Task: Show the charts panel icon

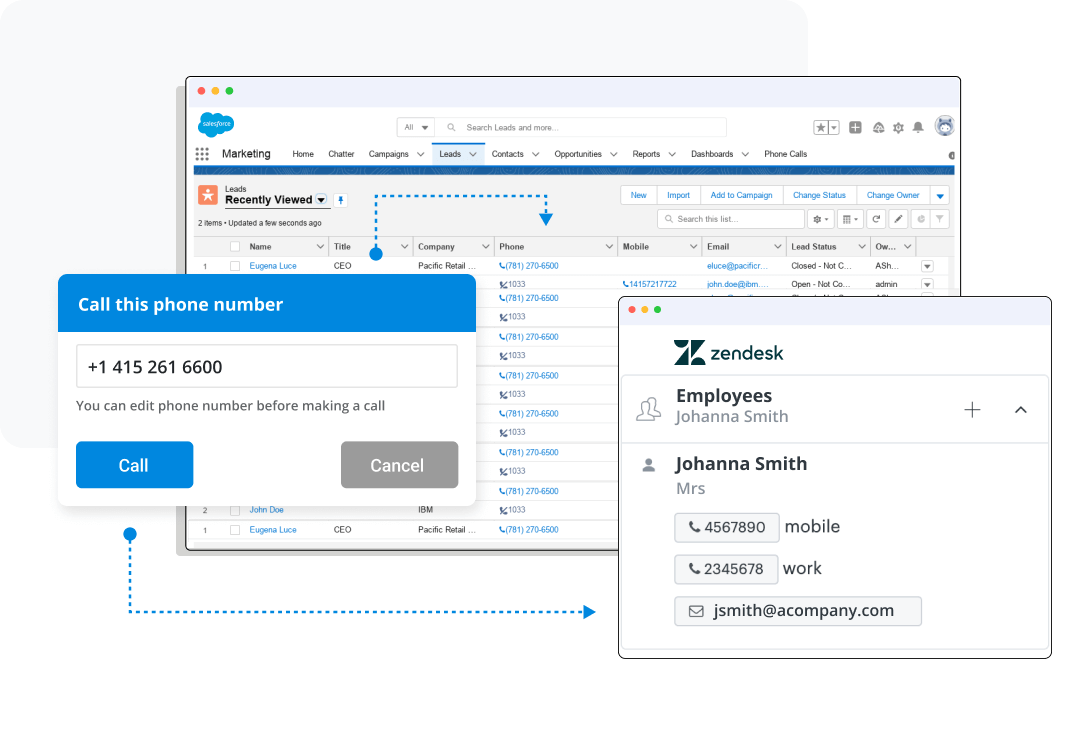Action: coord(920,219)
